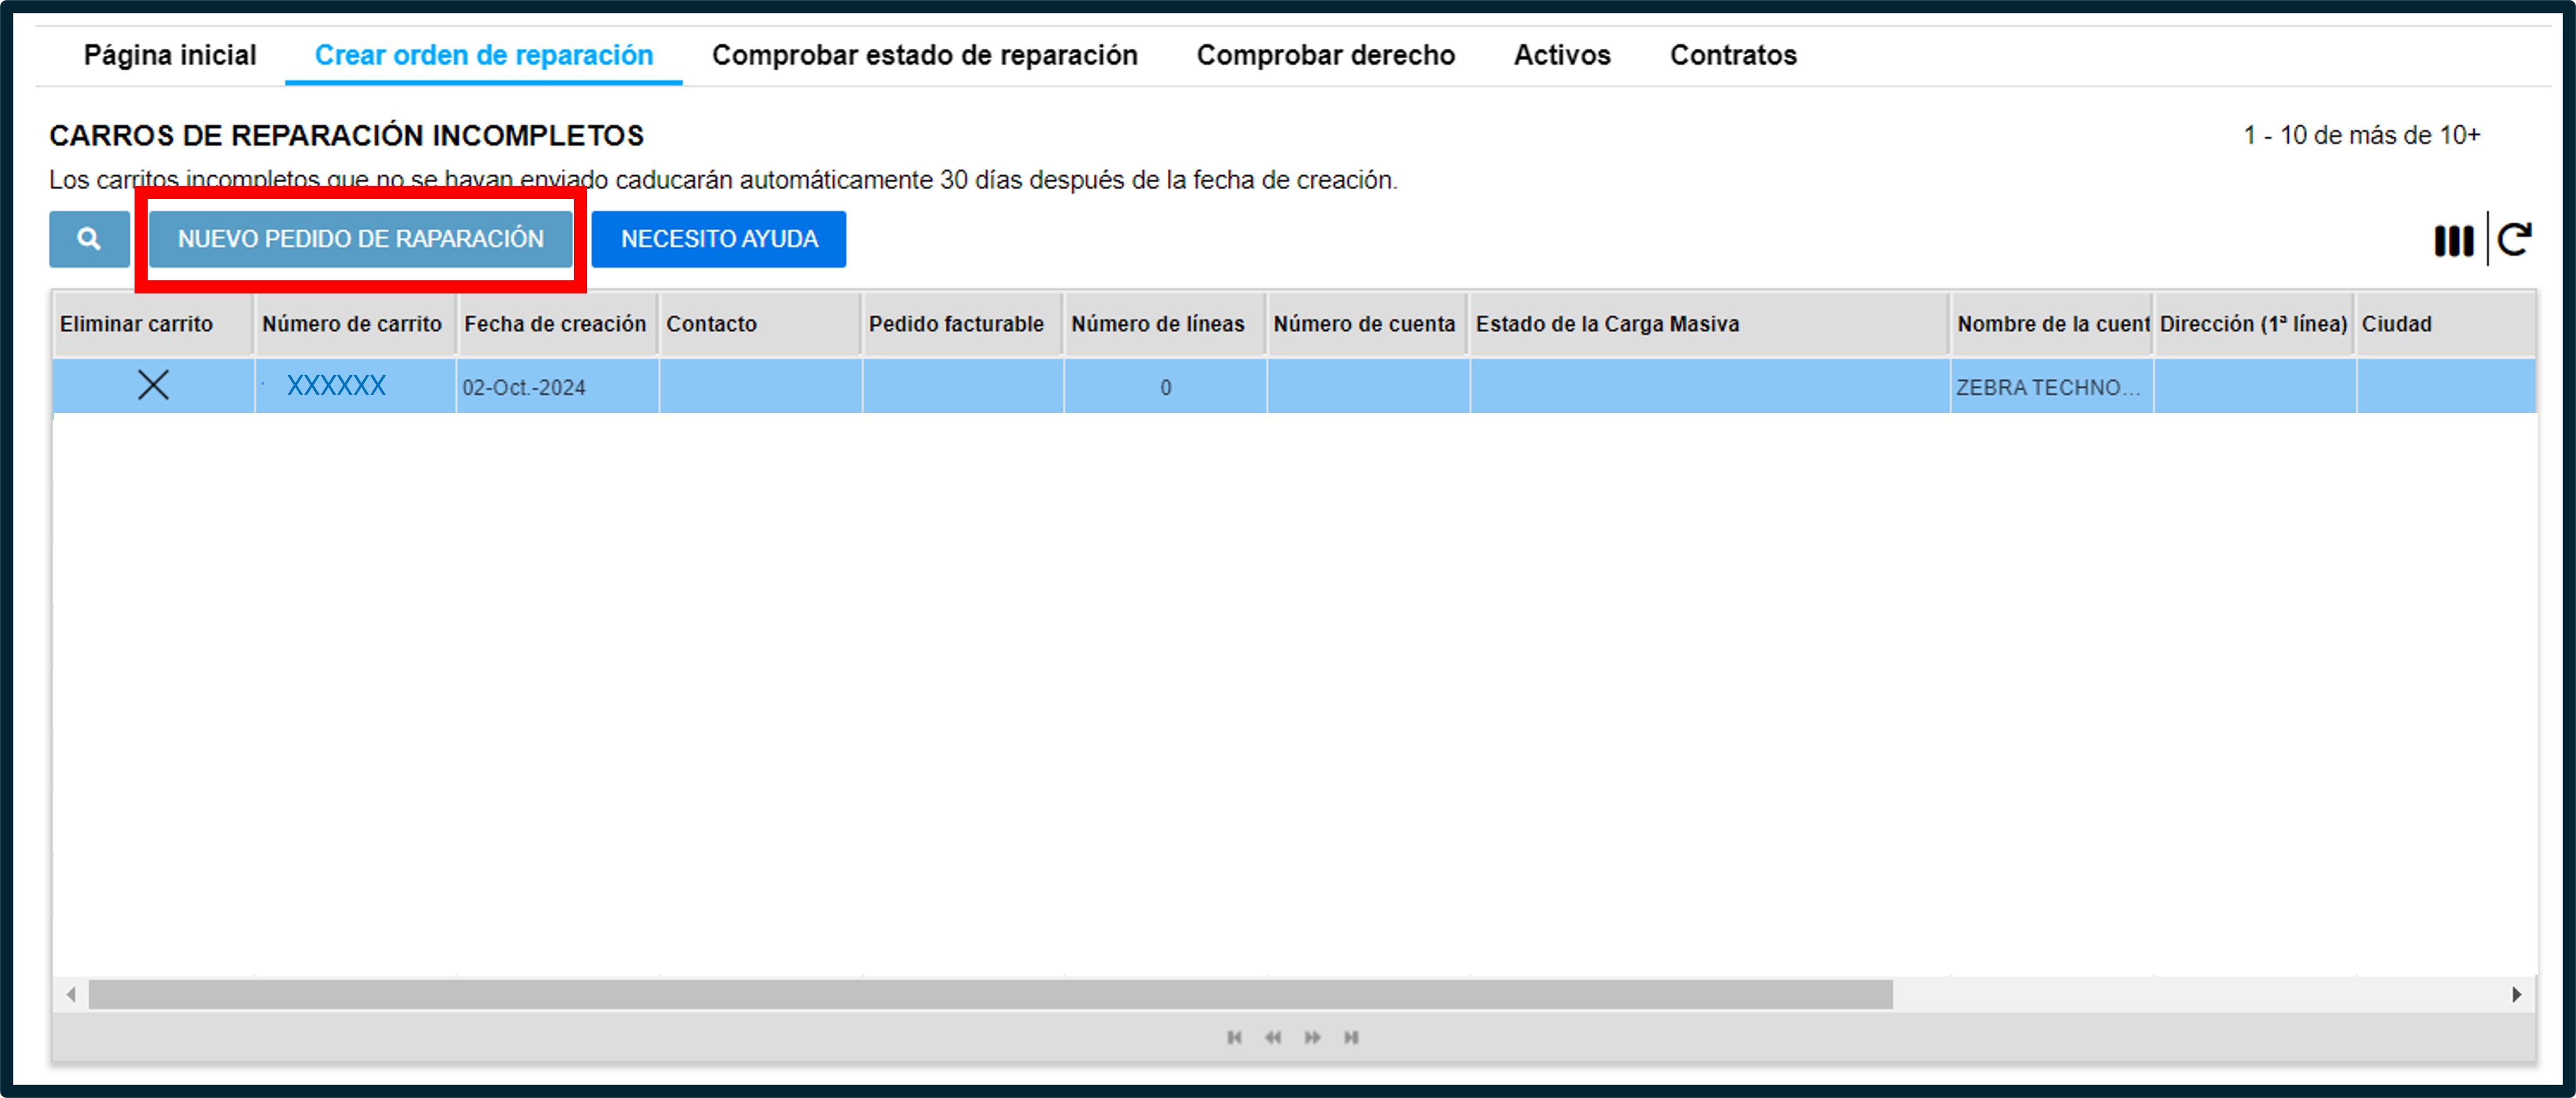Click the ZEBRA TECHNO... account name cell
Viewport: 2576px width, 1098px height.
point(2052,387)
